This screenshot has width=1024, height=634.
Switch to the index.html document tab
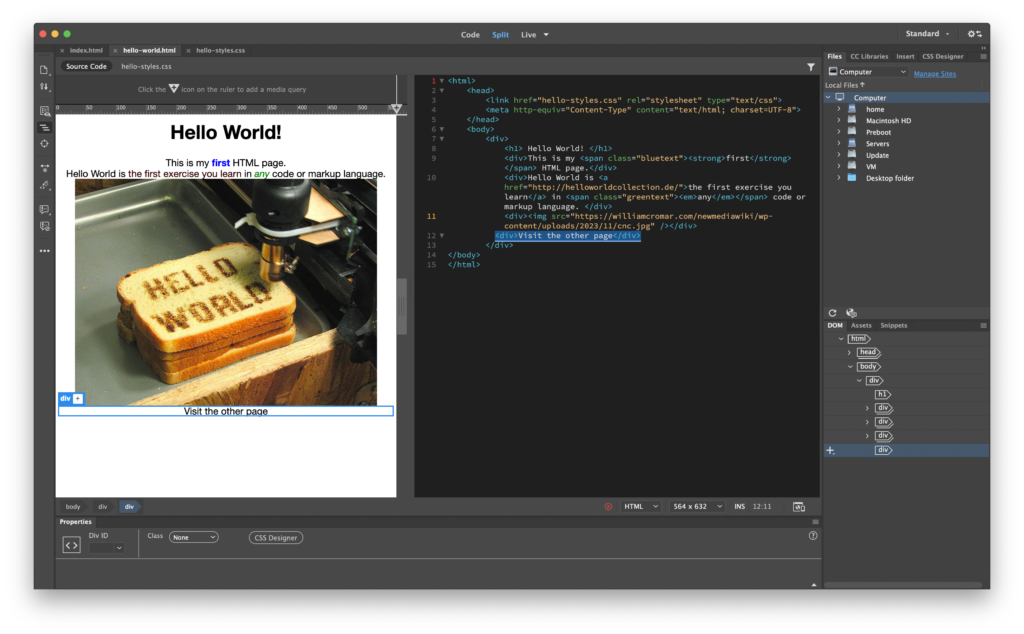[x=86, y=50]
